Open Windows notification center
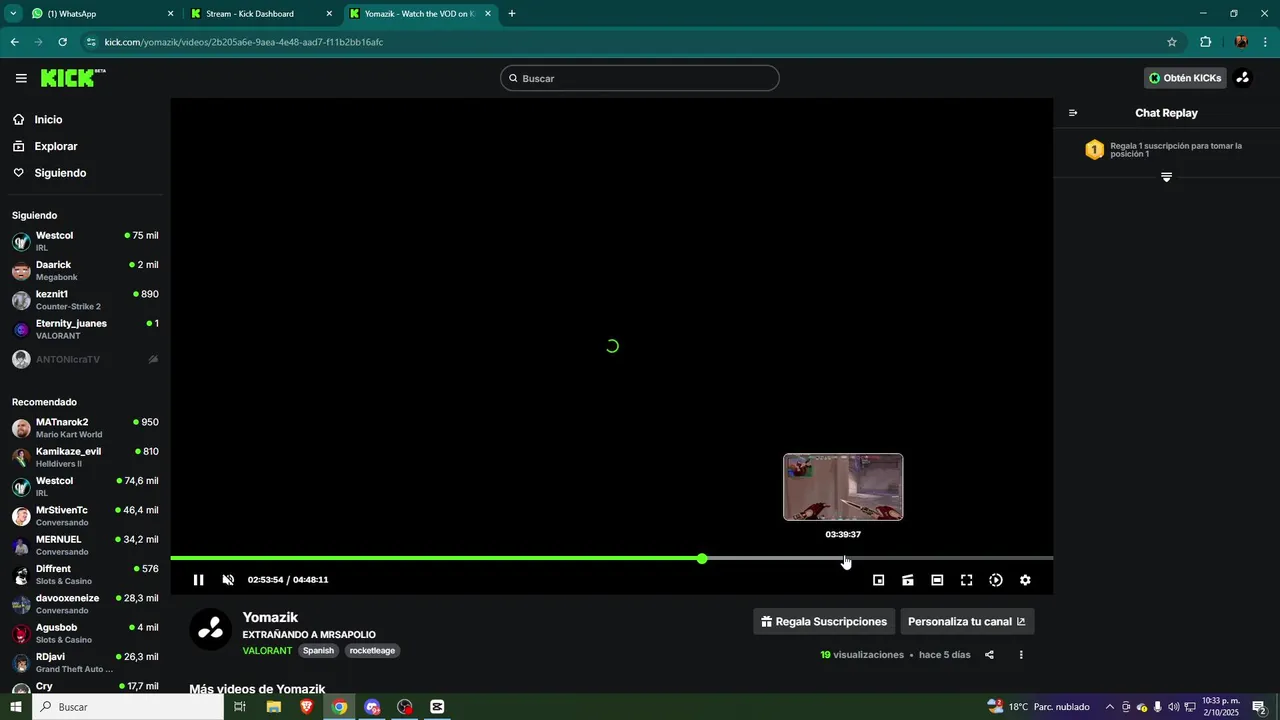 pos(1260,707)
